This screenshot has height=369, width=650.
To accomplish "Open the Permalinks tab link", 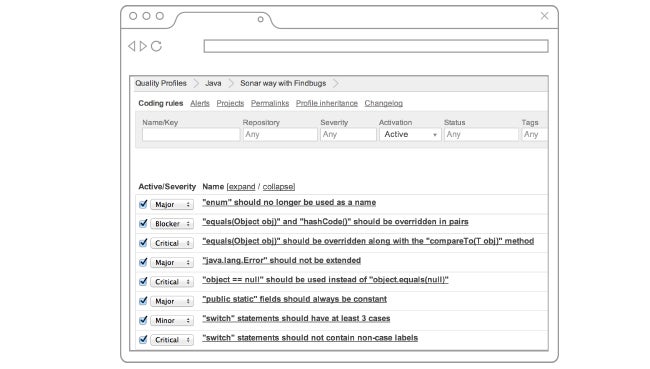I will (270, 103).
